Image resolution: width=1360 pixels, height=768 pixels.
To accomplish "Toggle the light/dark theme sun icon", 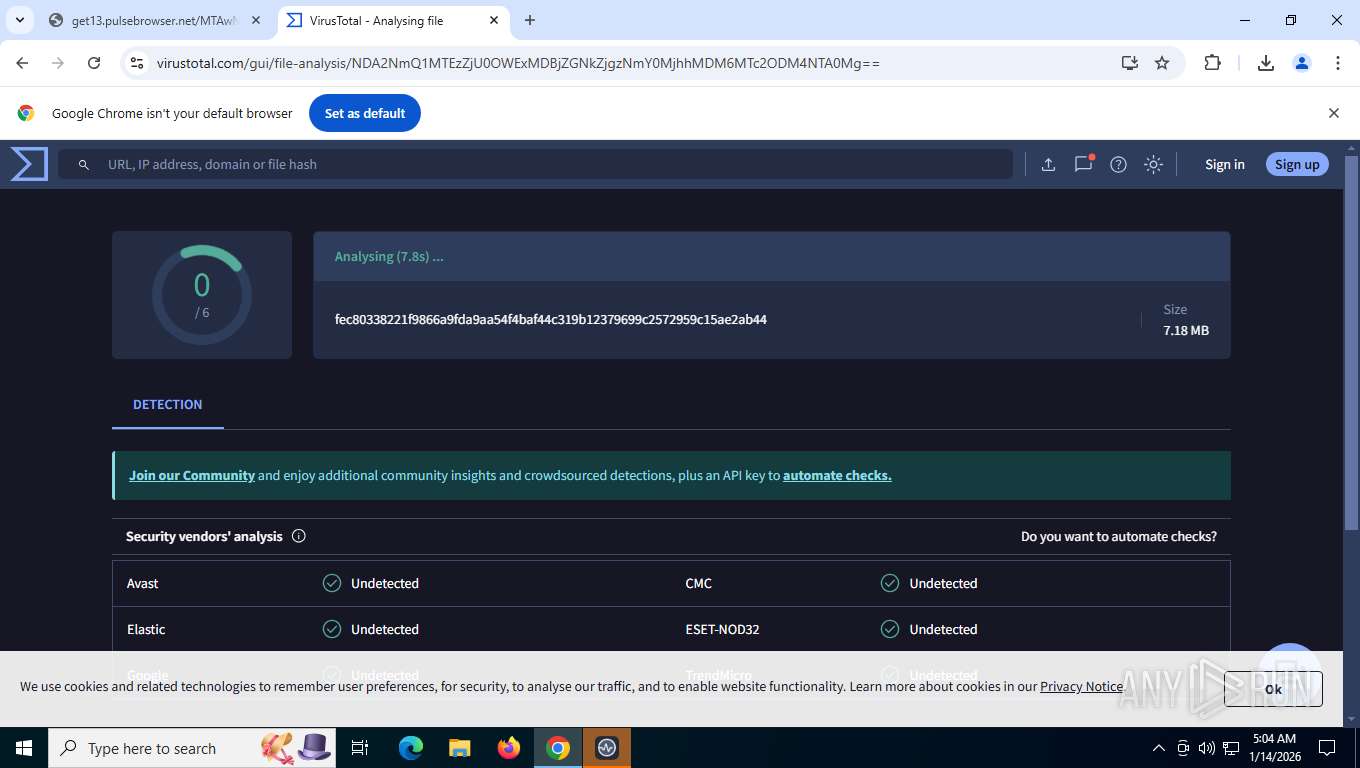I will point(1153,165).
